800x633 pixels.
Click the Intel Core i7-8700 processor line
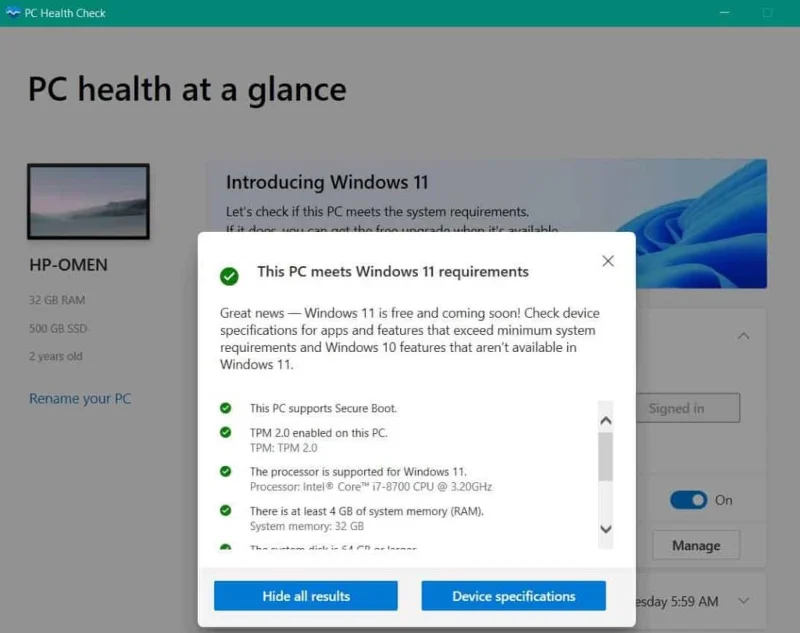point(371,487)
